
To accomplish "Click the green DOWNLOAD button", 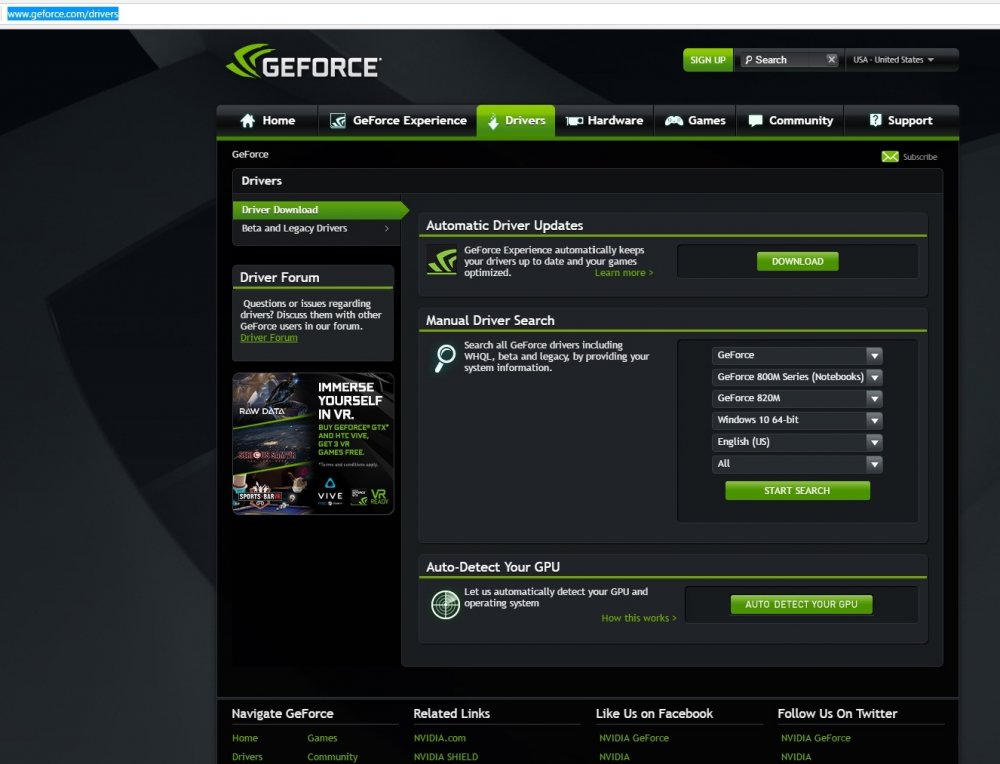I will (x=797, y=261).
